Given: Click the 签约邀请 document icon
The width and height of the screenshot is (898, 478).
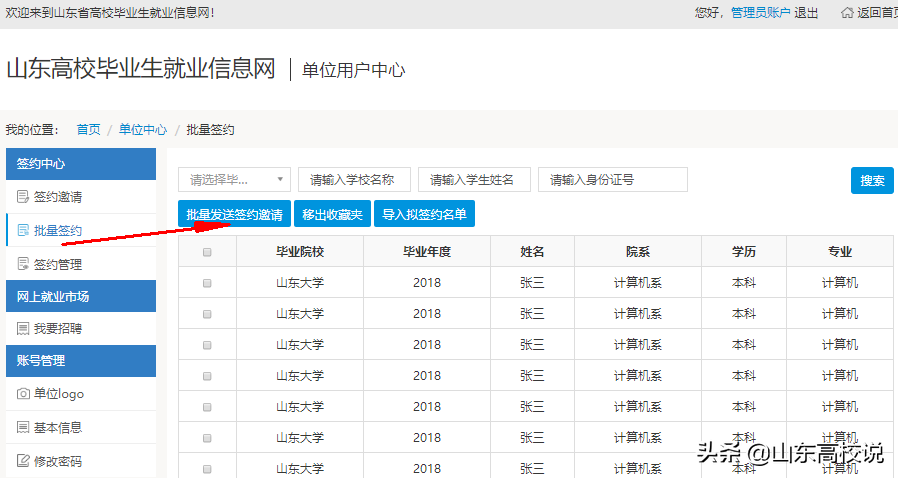Looking at the screenshot, I should click(x=23, y=197).
